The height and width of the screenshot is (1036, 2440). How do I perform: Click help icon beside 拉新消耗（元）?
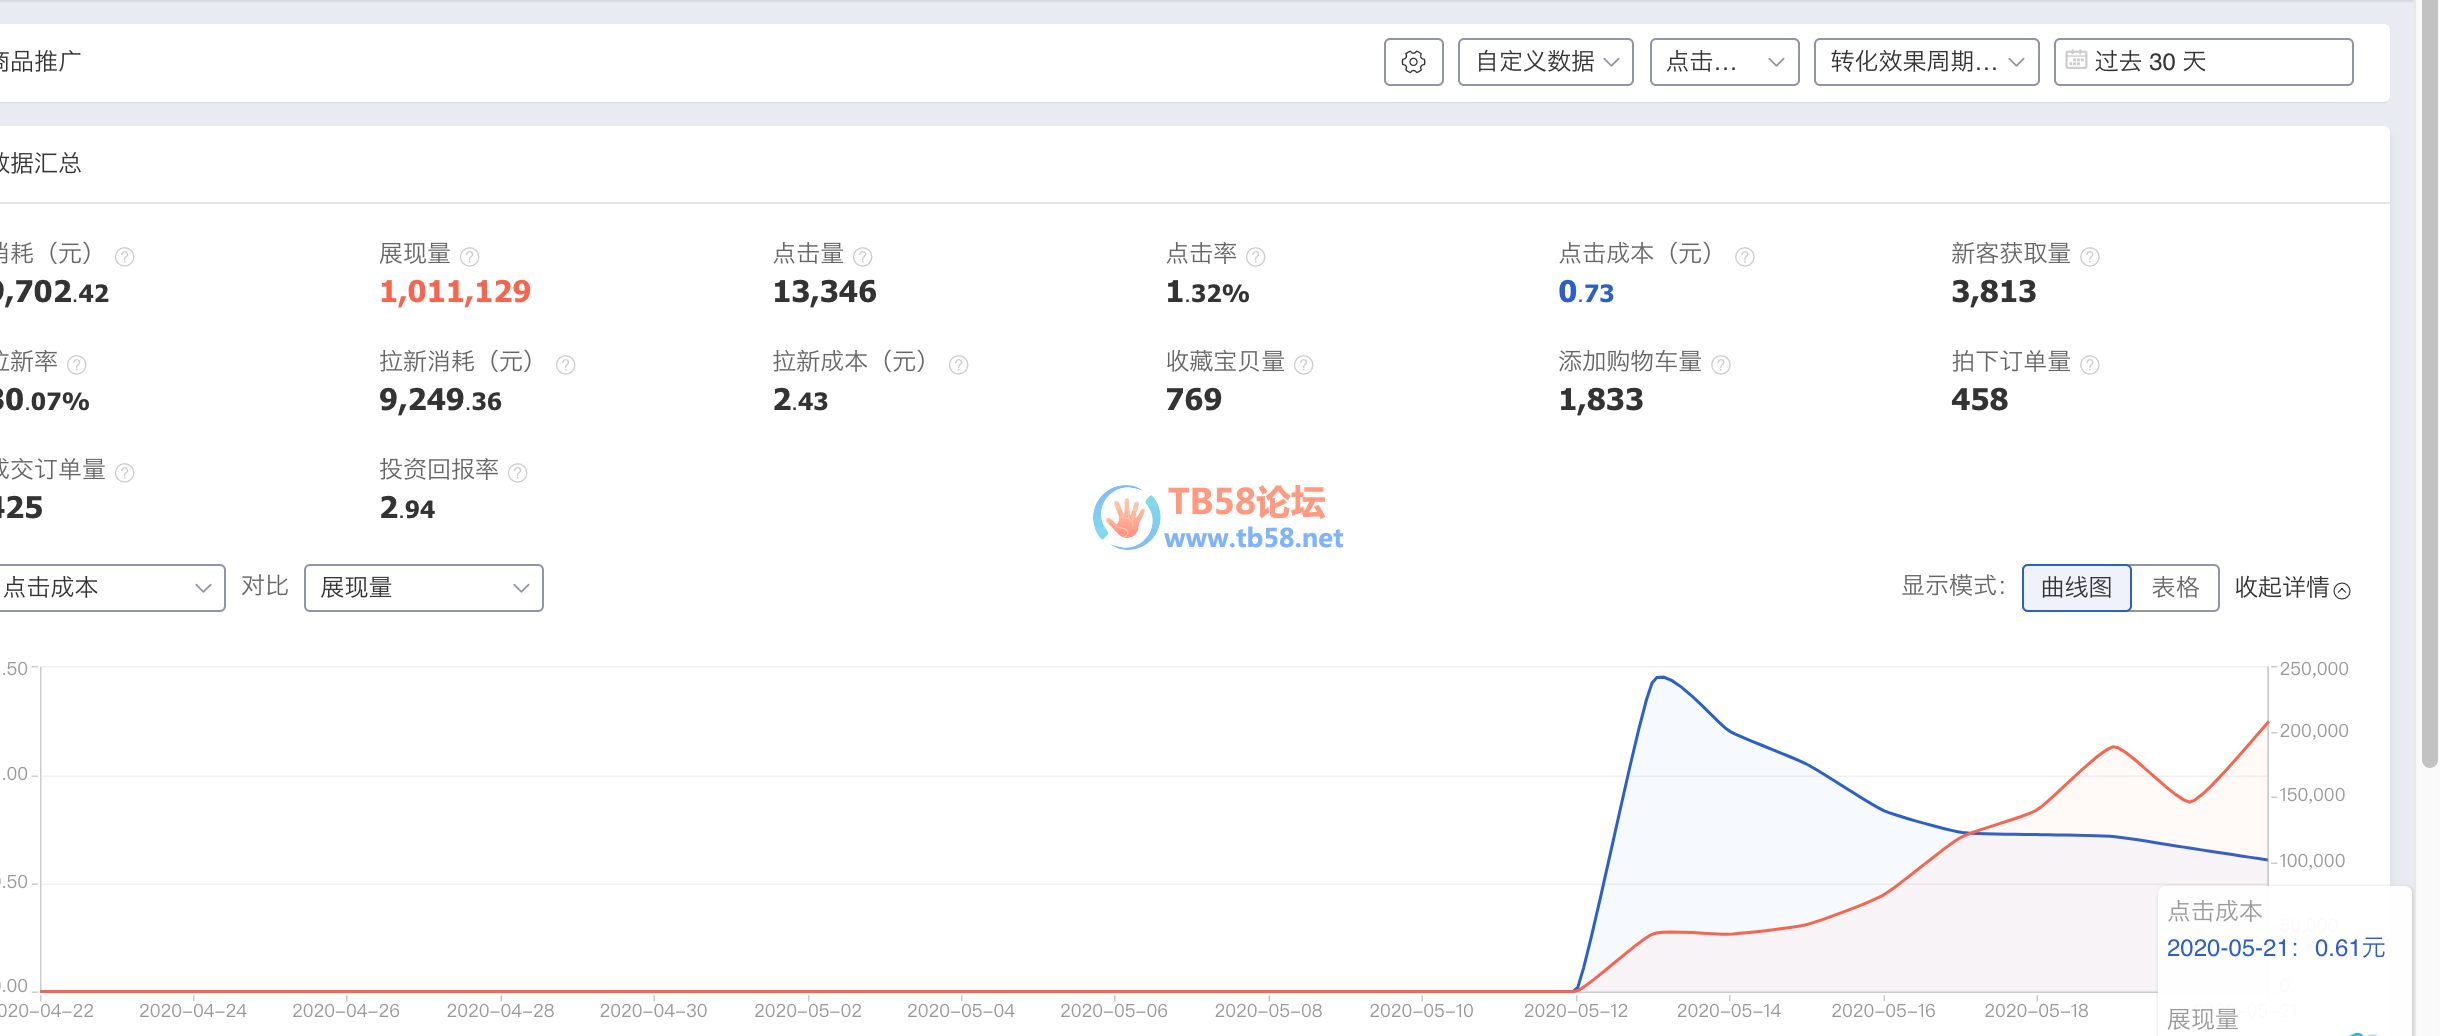565,365
